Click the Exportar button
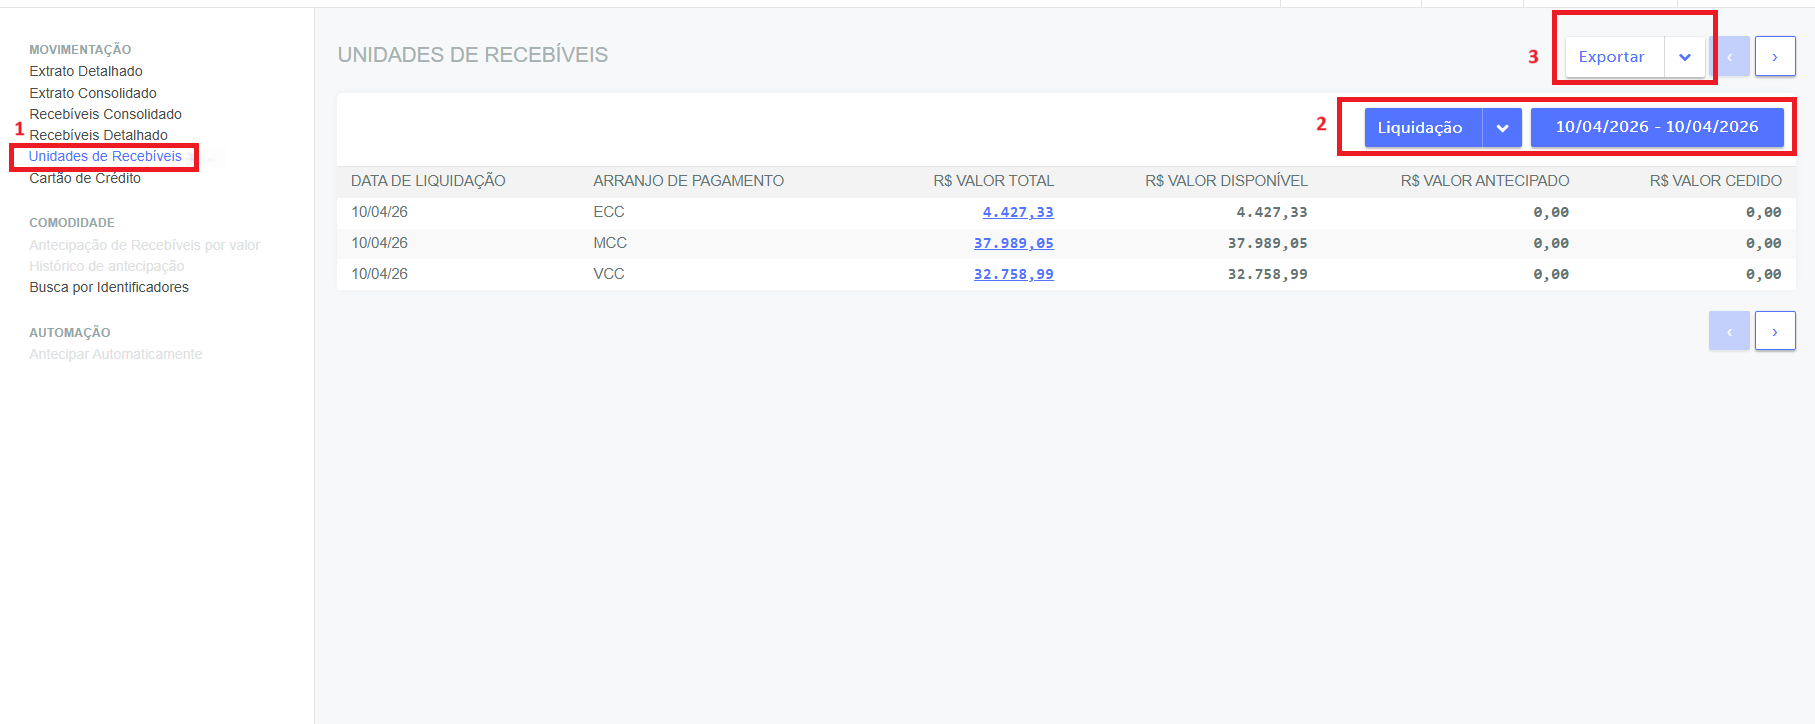Screen dimensions: 1815x724 tap(1614, 57)
